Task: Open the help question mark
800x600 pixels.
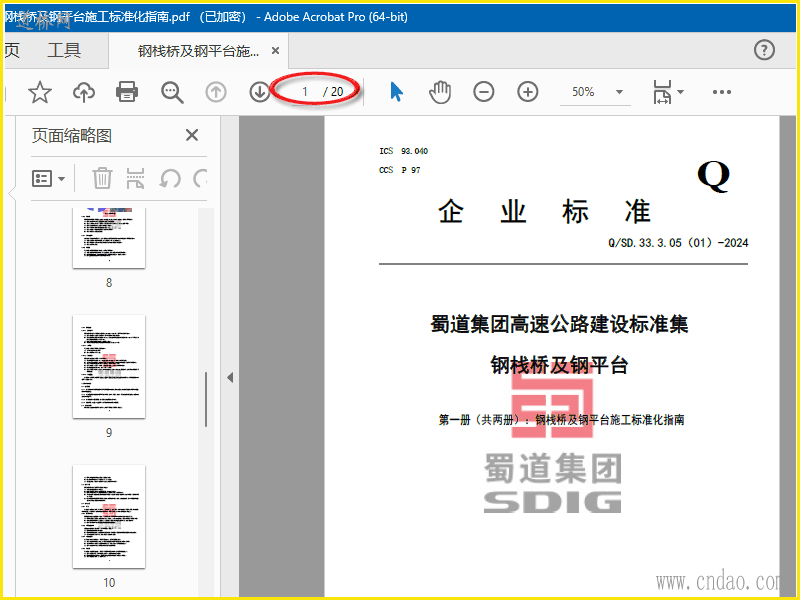Action: click(x=764, y=50)
